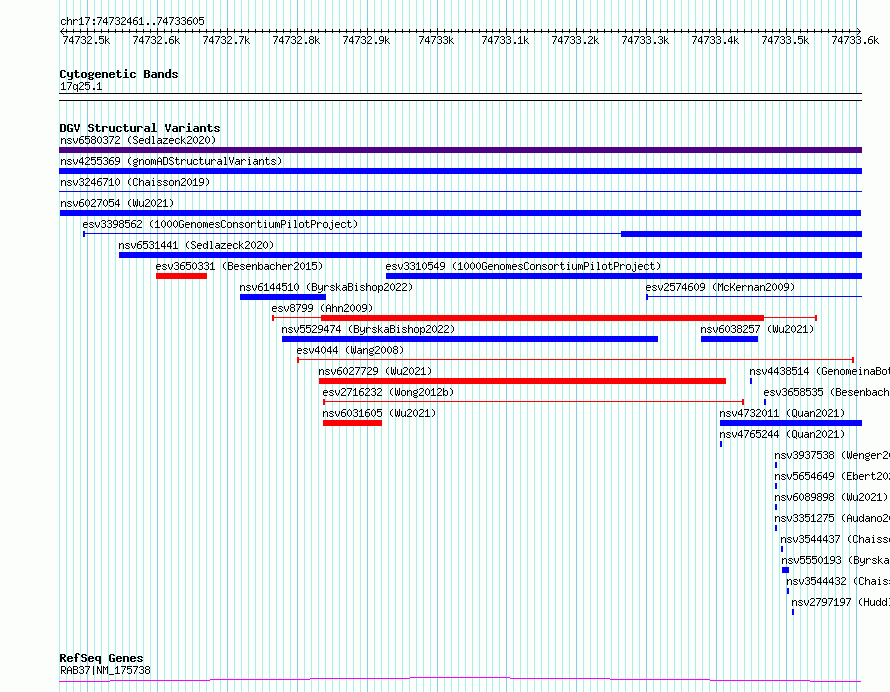The width and height of the screenshot is (890, 692).
Task: Click esv3650331 (Besenbacher2015) label
Action: 239,266
